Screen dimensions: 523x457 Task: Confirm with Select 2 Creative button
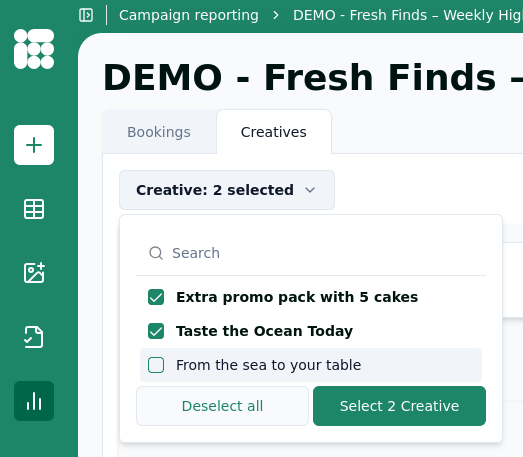(399, 406)
